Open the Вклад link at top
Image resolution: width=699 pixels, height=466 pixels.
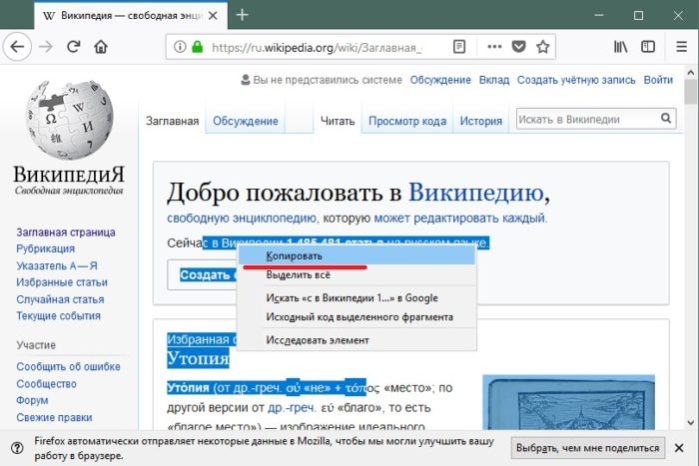494,80
